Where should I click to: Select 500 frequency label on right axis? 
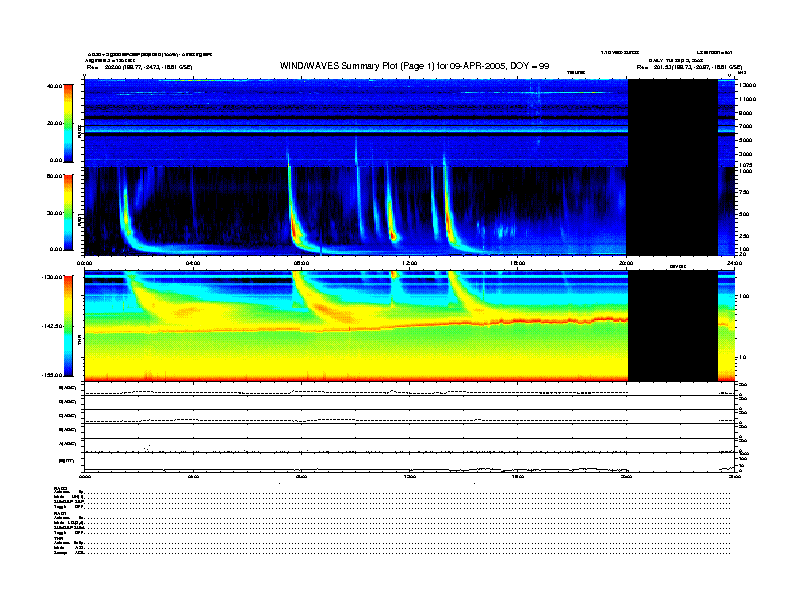[x=744, y=214]
